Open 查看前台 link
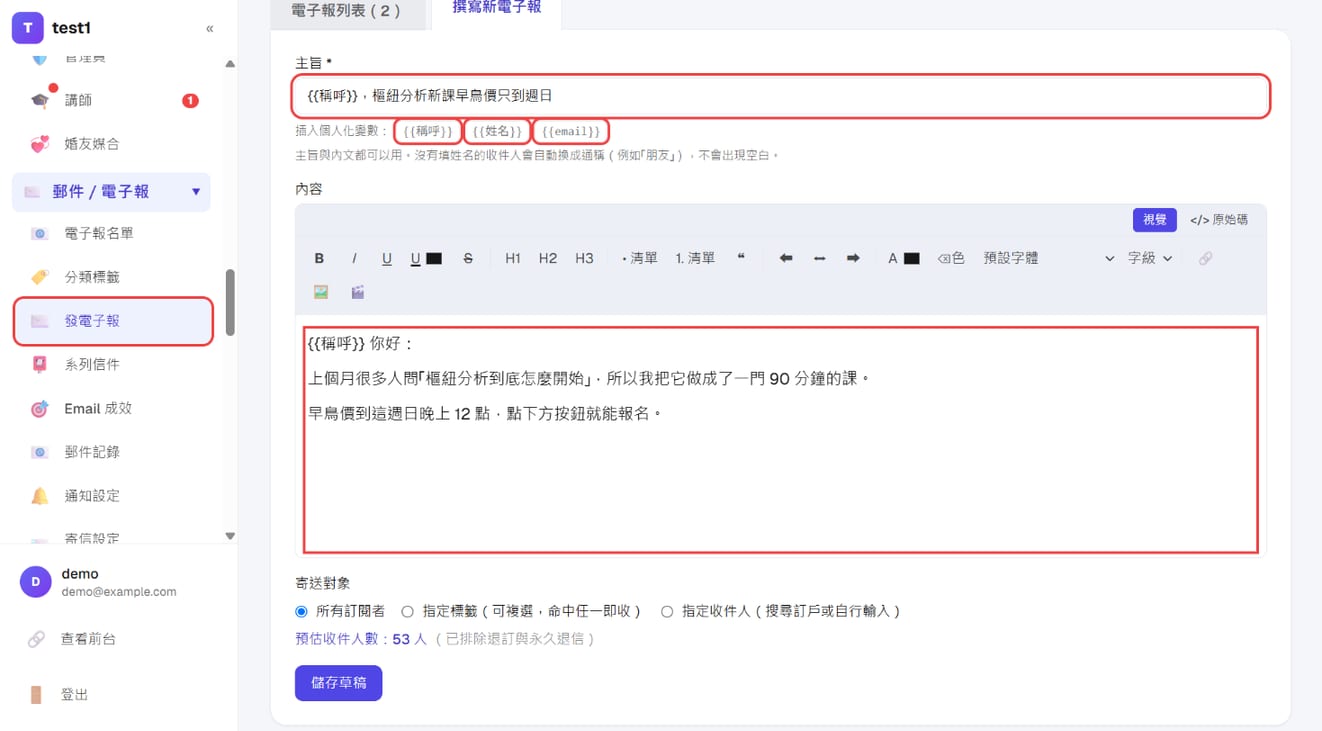This screenshot has width=1322, height=731. tap(88, 639)
